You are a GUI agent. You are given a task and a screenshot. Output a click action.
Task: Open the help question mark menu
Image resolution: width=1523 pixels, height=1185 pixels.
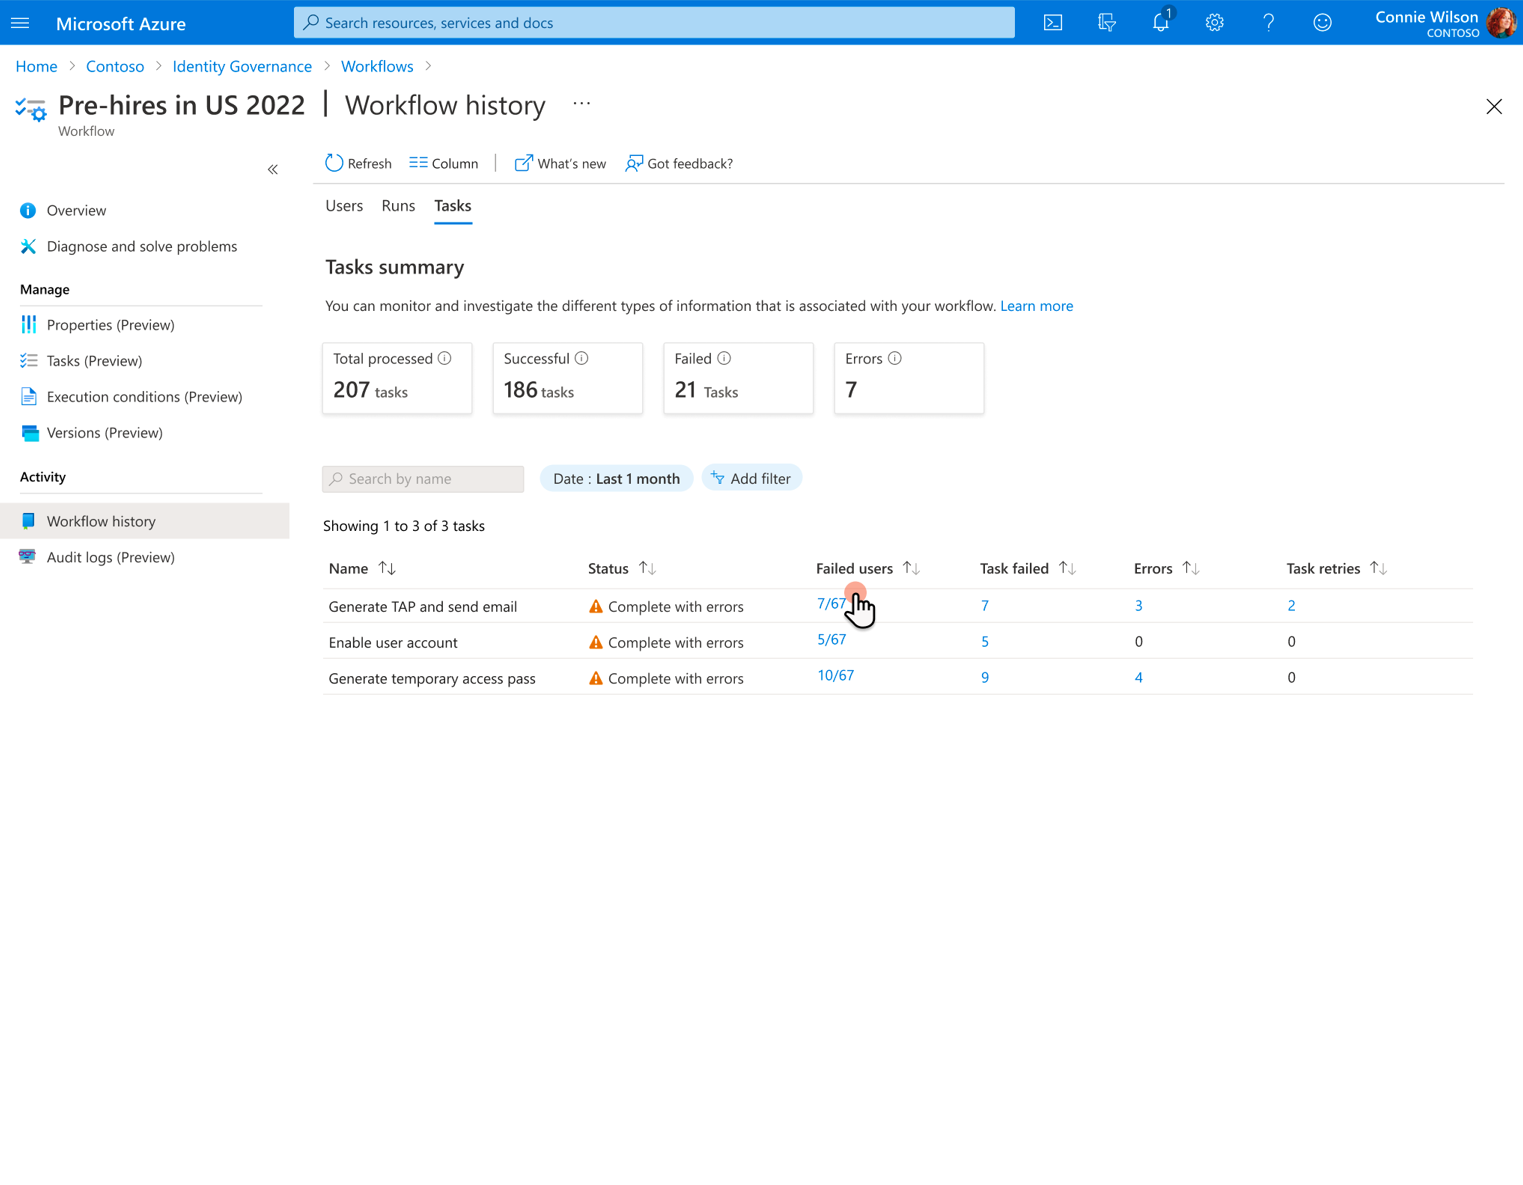tap(1268, 22)
